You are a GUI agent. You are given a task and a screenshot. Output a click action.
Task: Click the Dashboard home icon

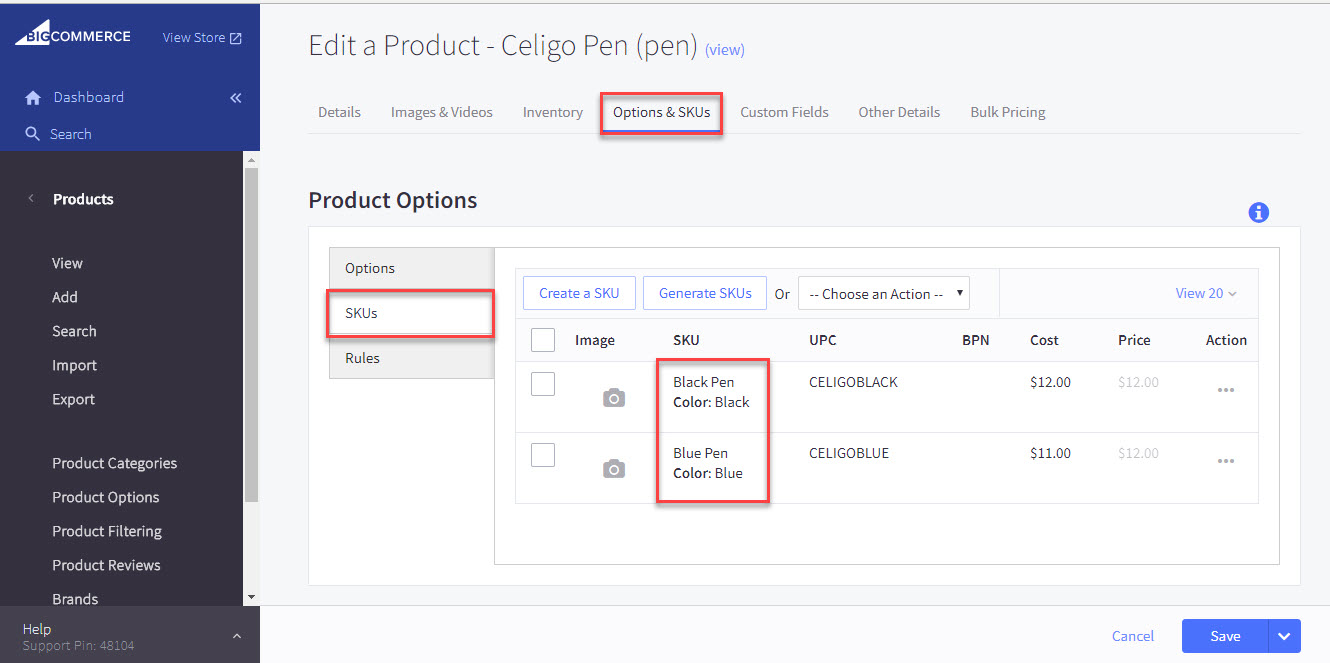pos(33,98)
